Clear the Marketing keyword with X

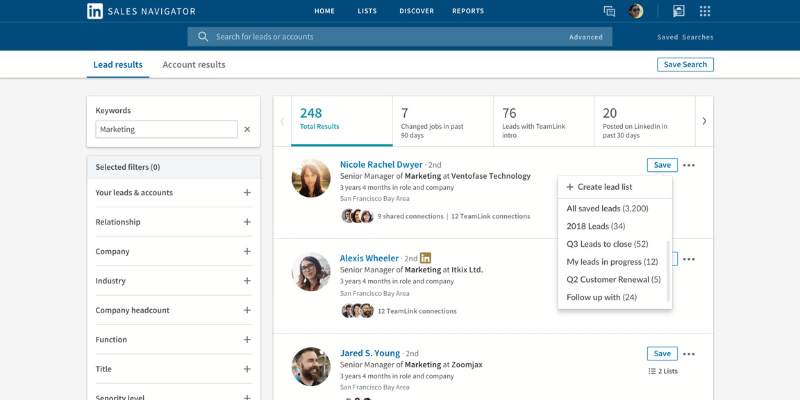point(247,130)
